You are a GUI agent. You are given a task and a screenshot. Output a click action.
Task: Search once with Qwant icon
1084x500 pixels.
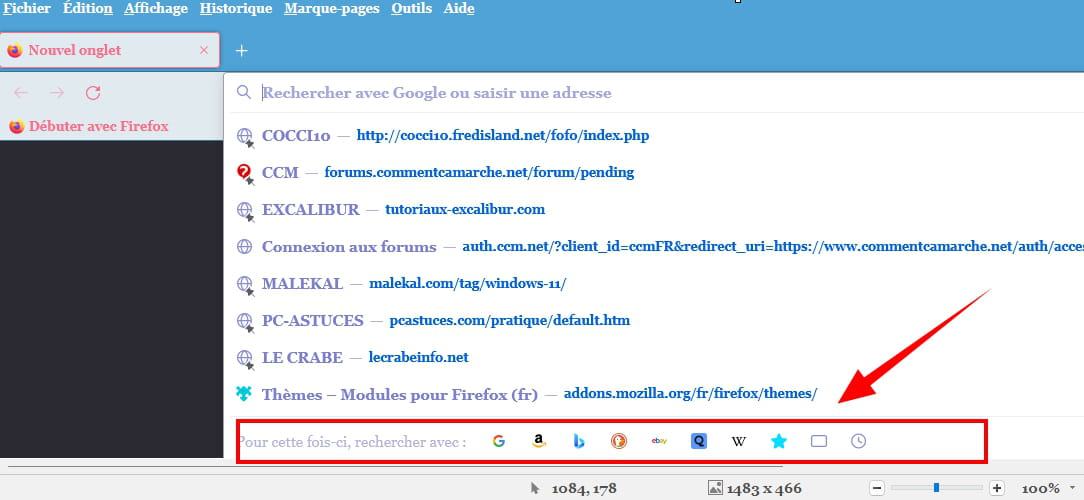point(699,441)
